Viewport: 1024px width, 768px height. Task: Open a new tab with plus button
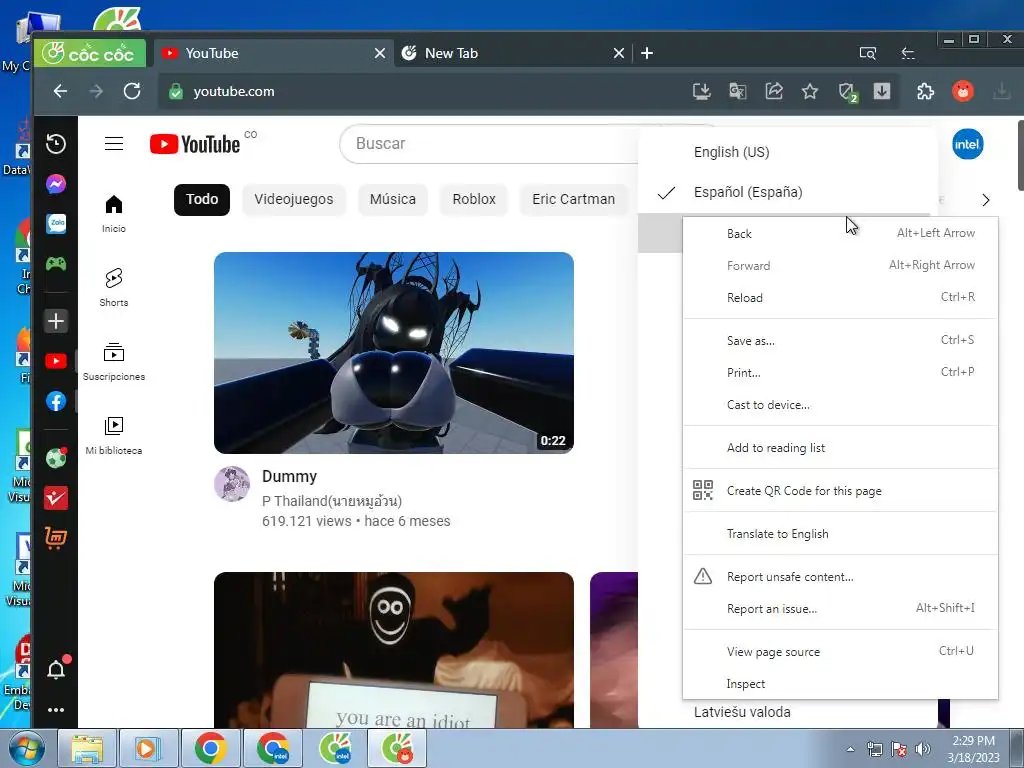click(x=647, y=53)
